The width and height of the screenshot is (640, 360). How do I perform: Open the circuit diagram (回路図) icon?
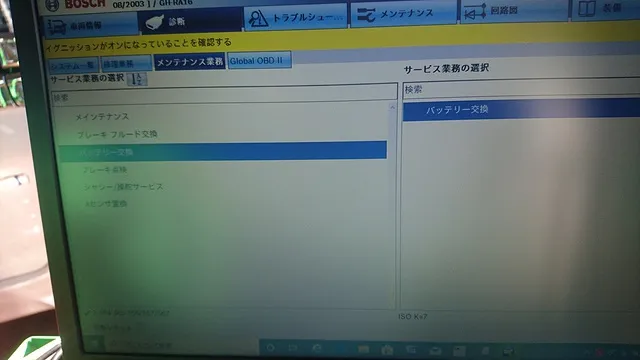click(x=475, y=12)
